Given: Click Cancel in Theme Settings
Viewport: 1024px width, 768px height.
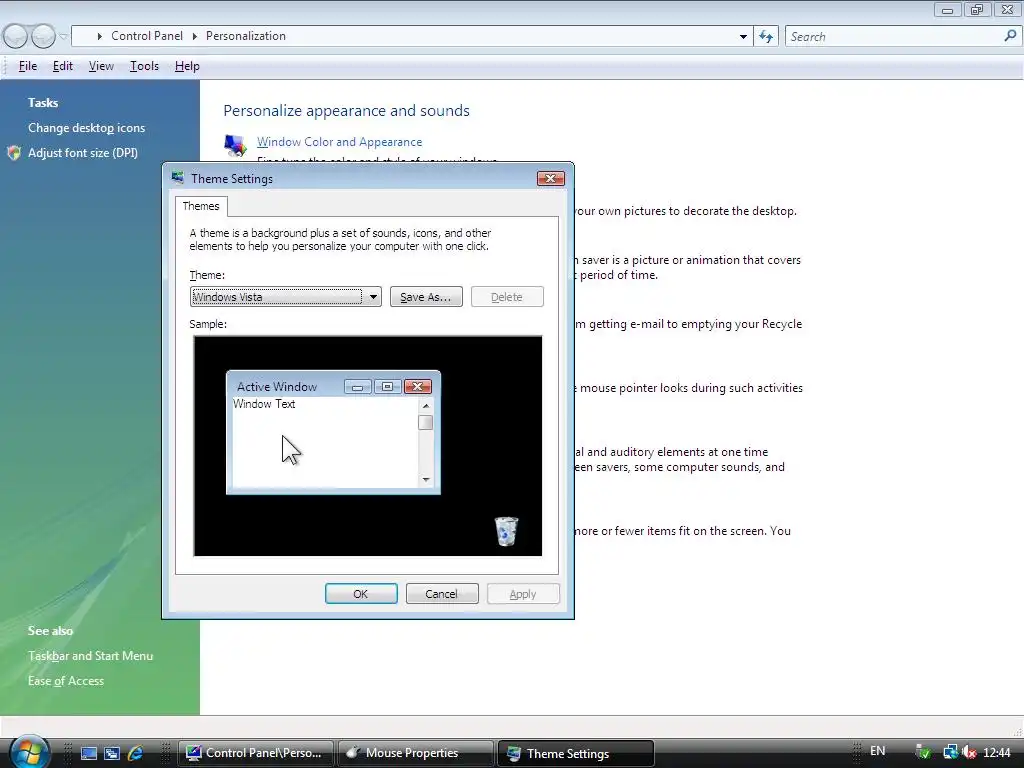Looking at the screenshot, I should tap(442, 594).
